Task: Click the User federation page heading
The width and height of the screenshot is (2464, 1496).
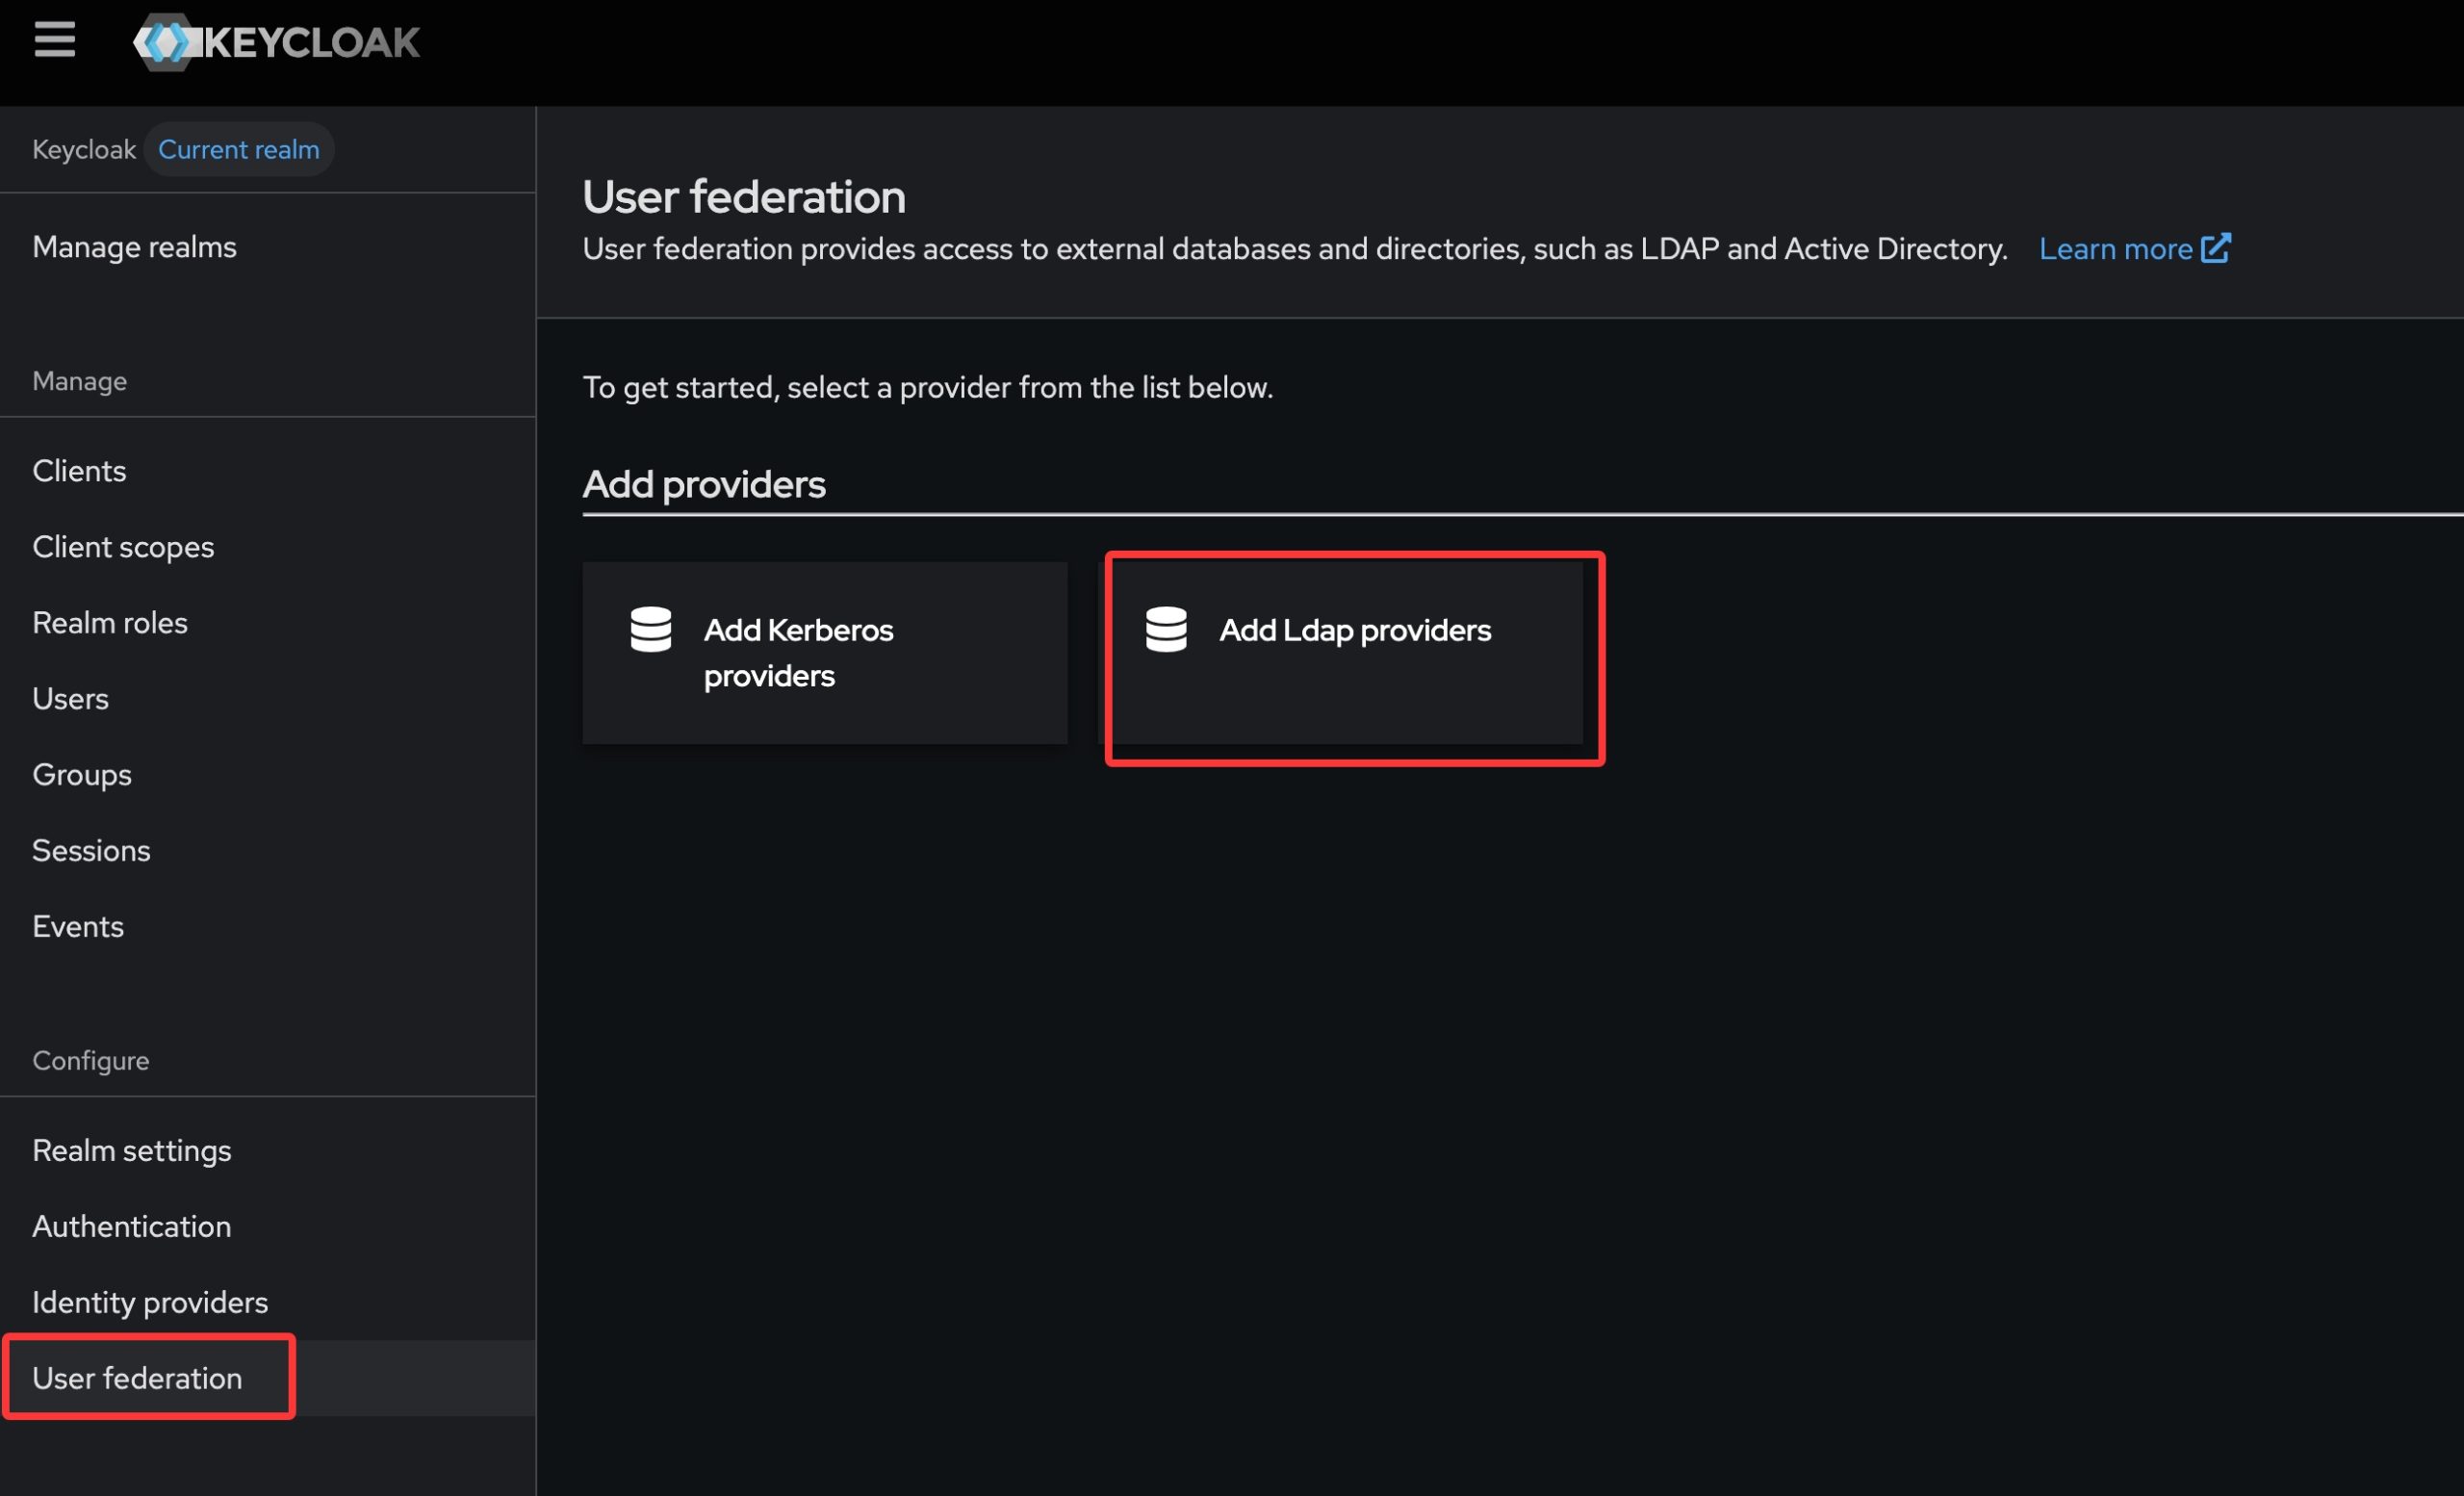Action: 744,196
